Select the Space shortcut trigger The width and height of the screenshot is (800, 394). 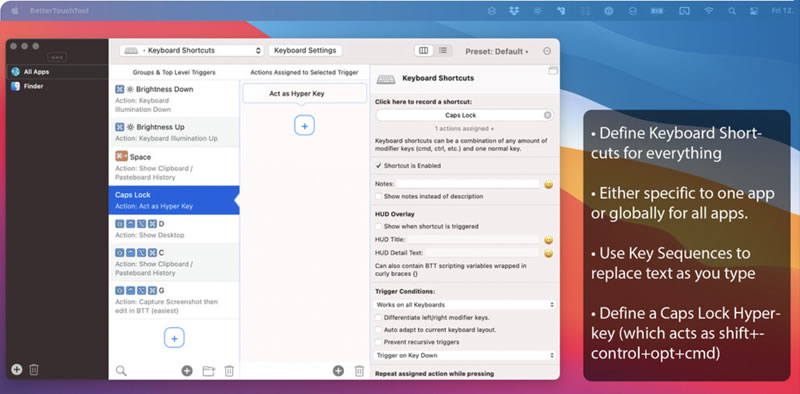coord(174,166)
